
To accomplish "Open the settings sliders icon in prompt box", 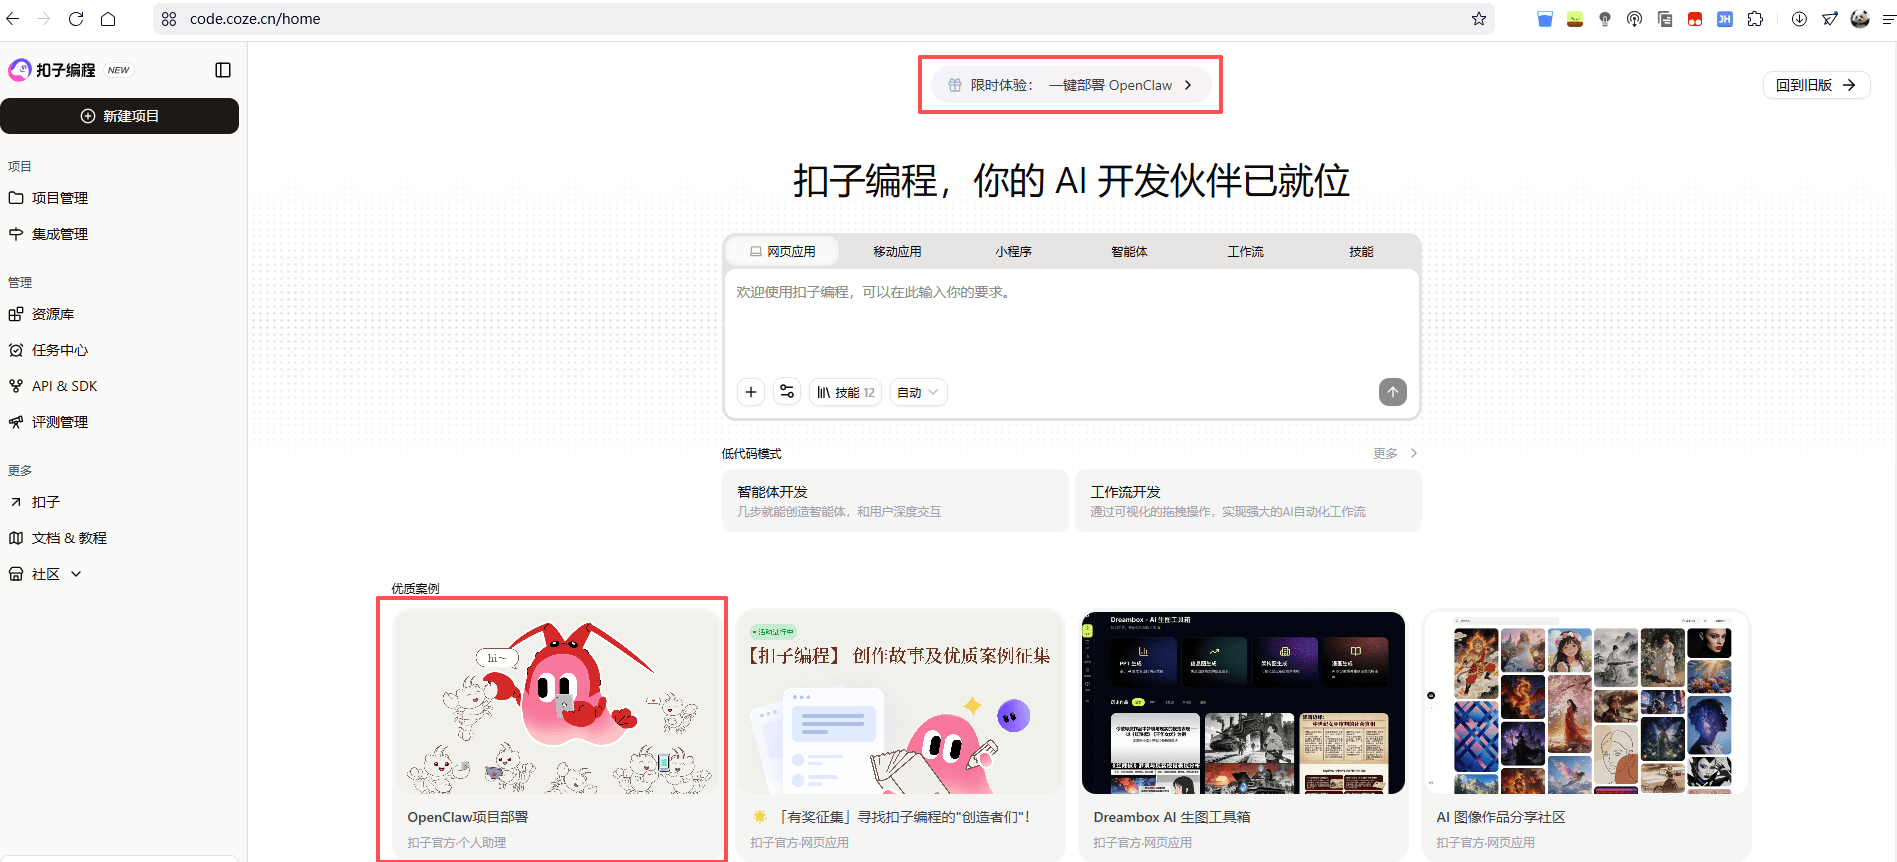I will click(x=787, y=392).
